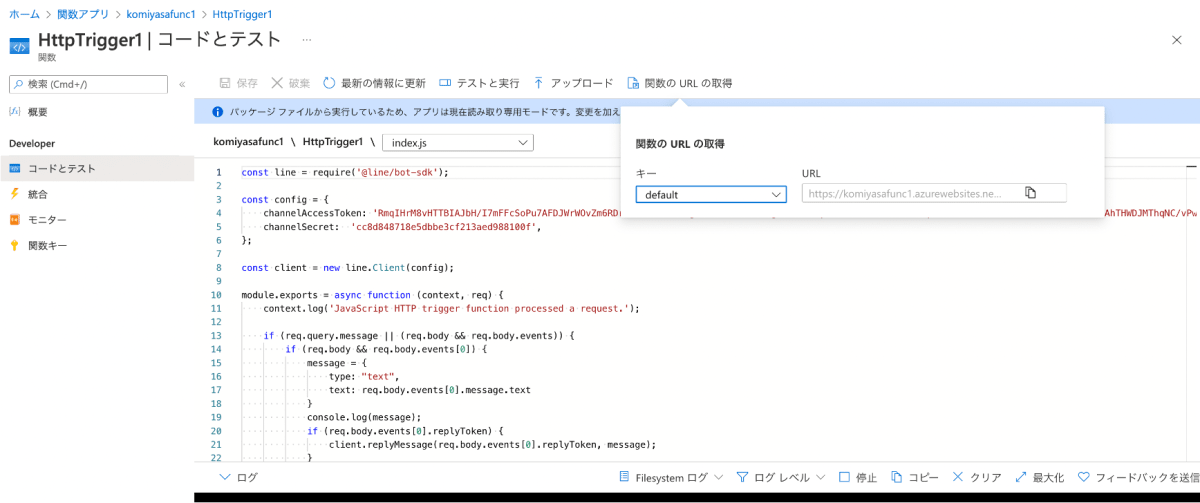This screenshot has height=503, width=1200.
Task: Click the Developer section heading
Action: 32,144
